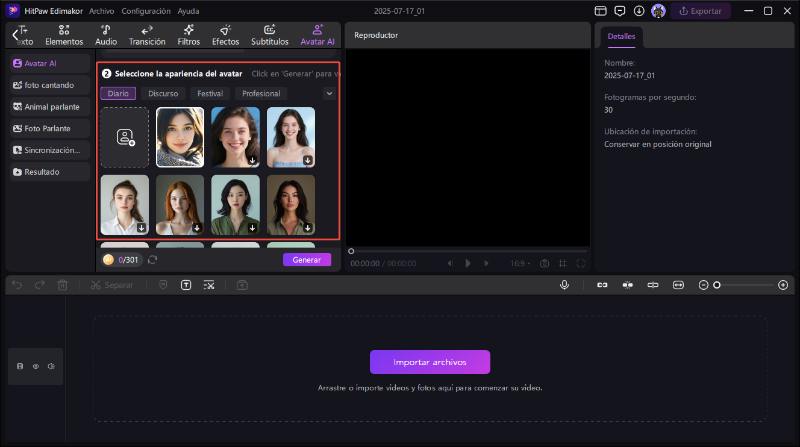Open the downloads icon in title bar
The image size is (800, 447).
click(639, 11)
